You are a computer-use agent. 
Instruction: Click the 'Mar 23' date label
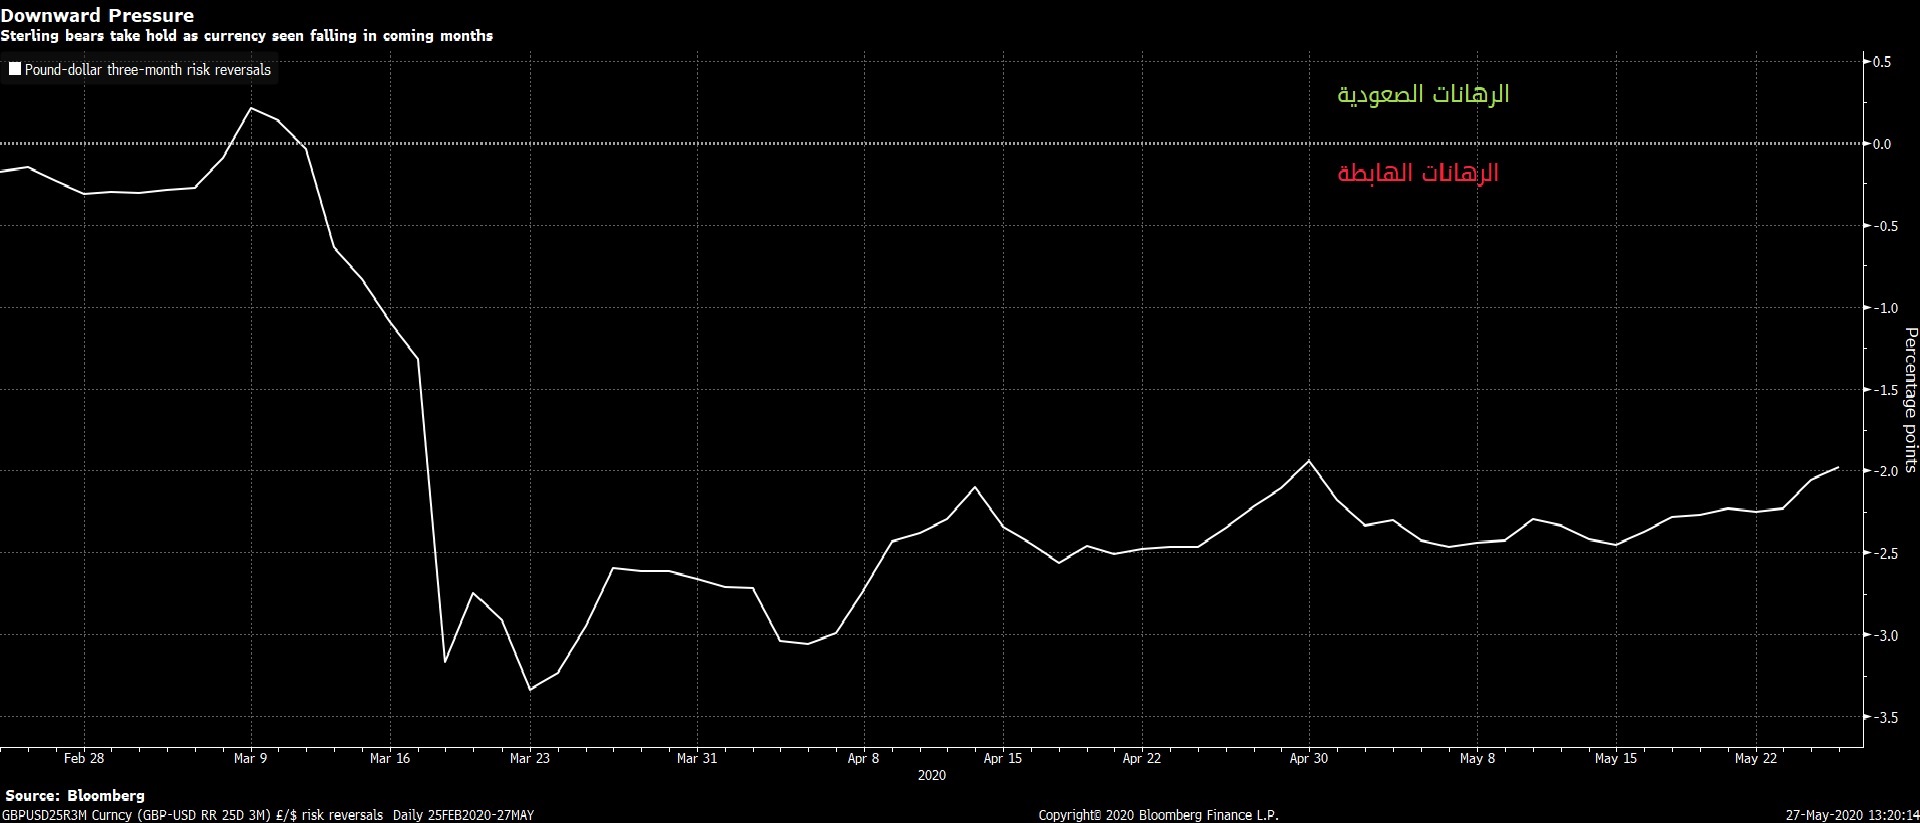point(530,758)
